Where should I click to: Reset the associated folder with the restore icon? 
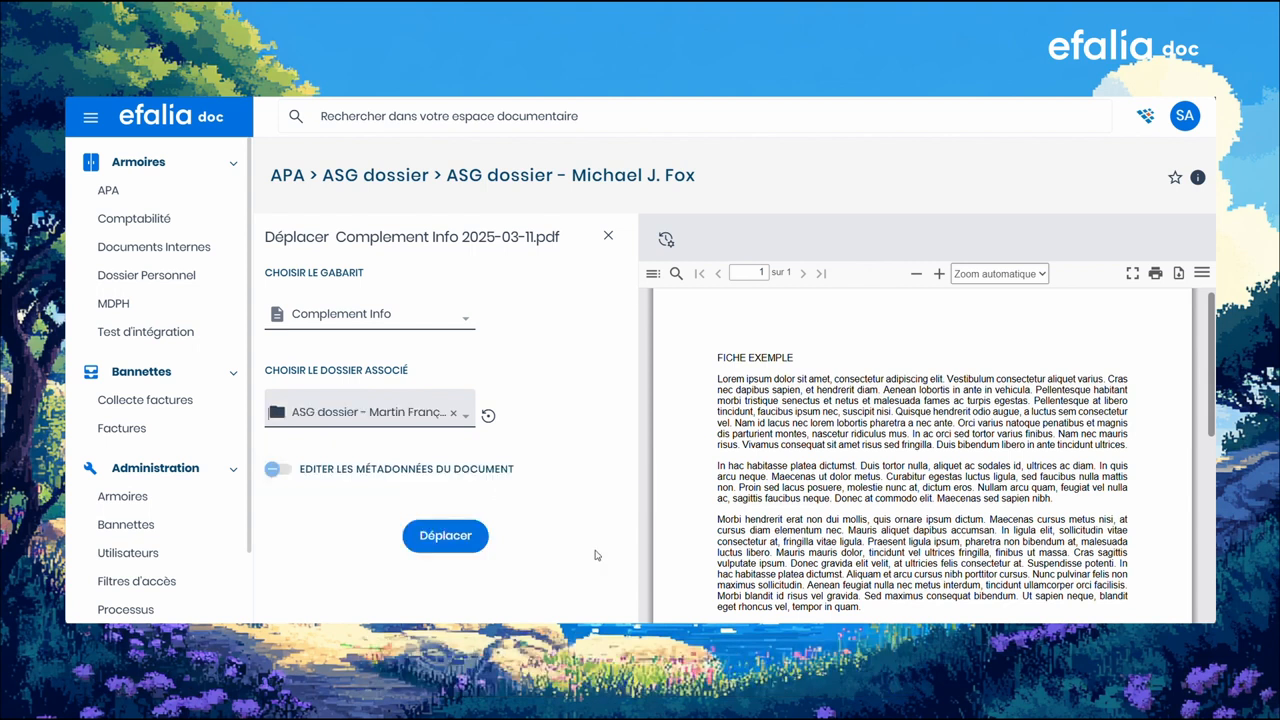(x=488, y=416)
